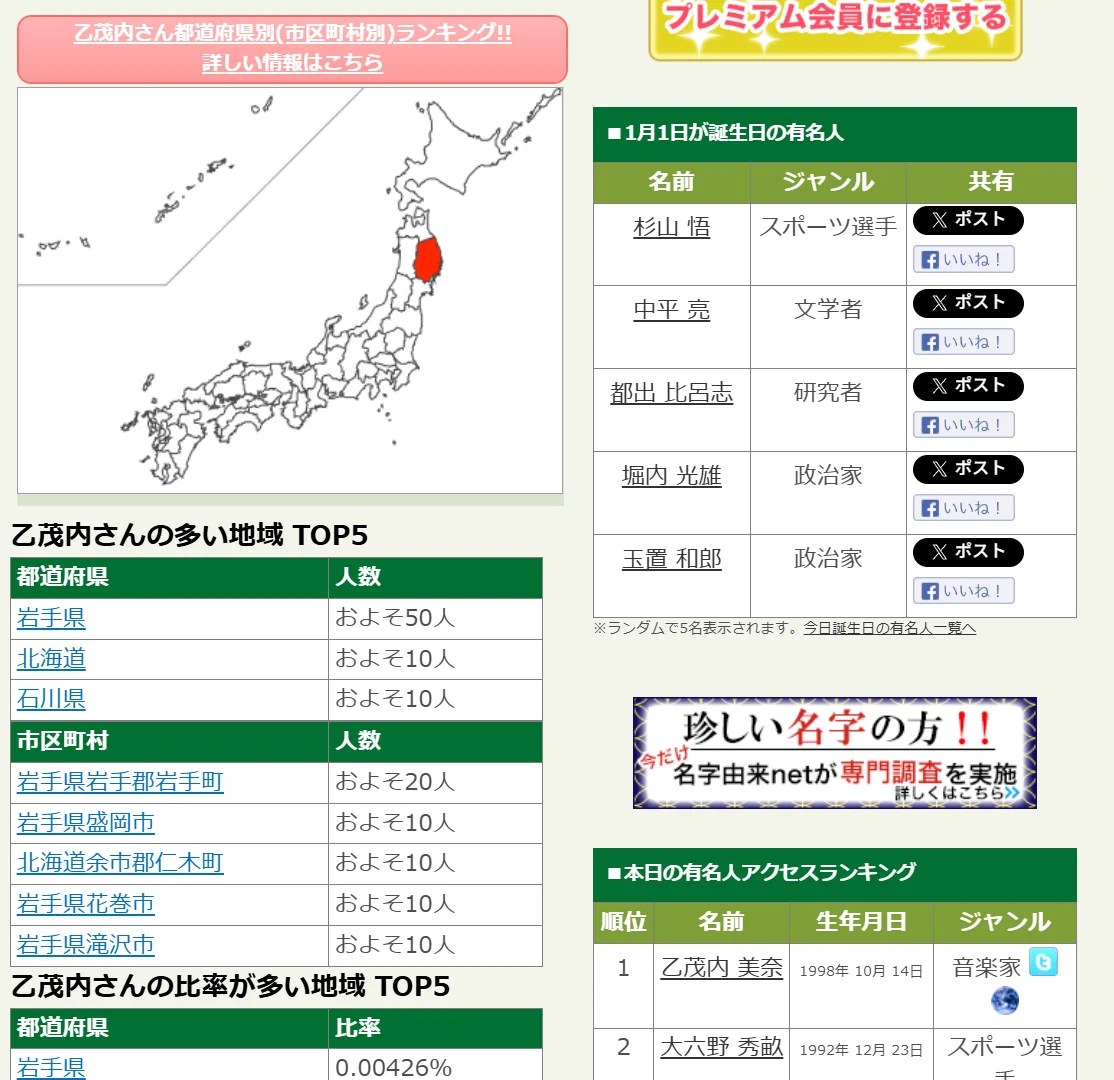Click おおよそ50人 cell for 岩手県
Image resolution: width=1114 pixels, height=1080 pixels.
(435, 618)
